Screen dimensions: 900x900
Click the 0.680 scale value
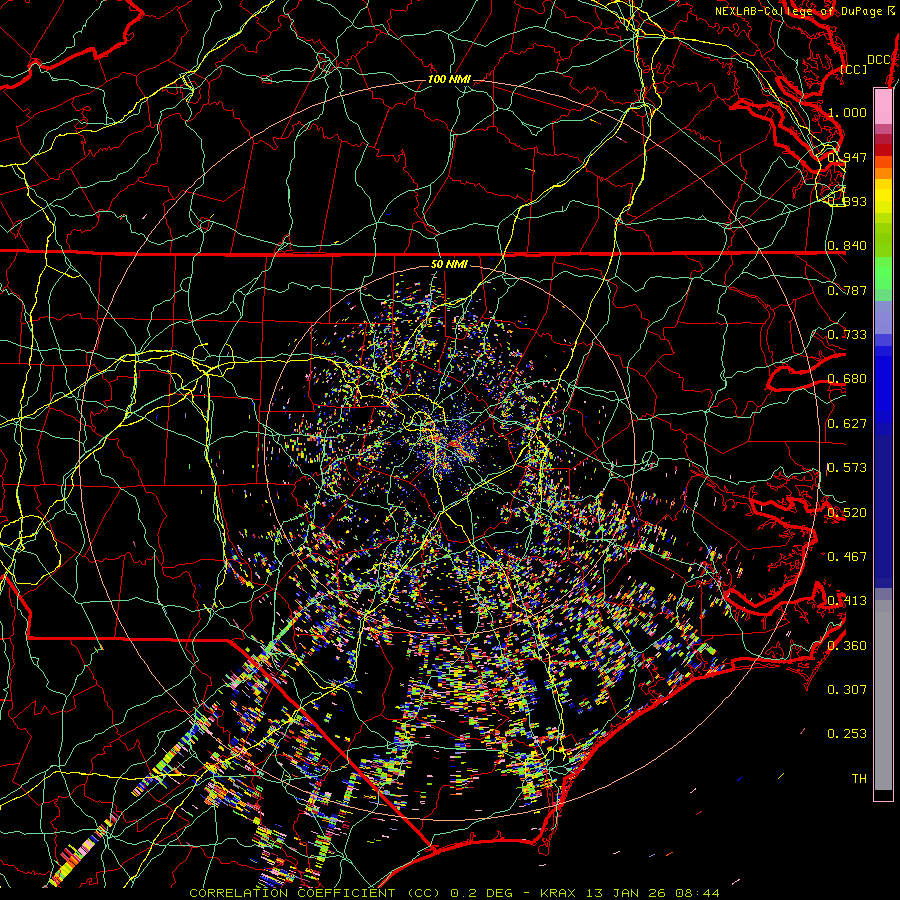point(847,379)
